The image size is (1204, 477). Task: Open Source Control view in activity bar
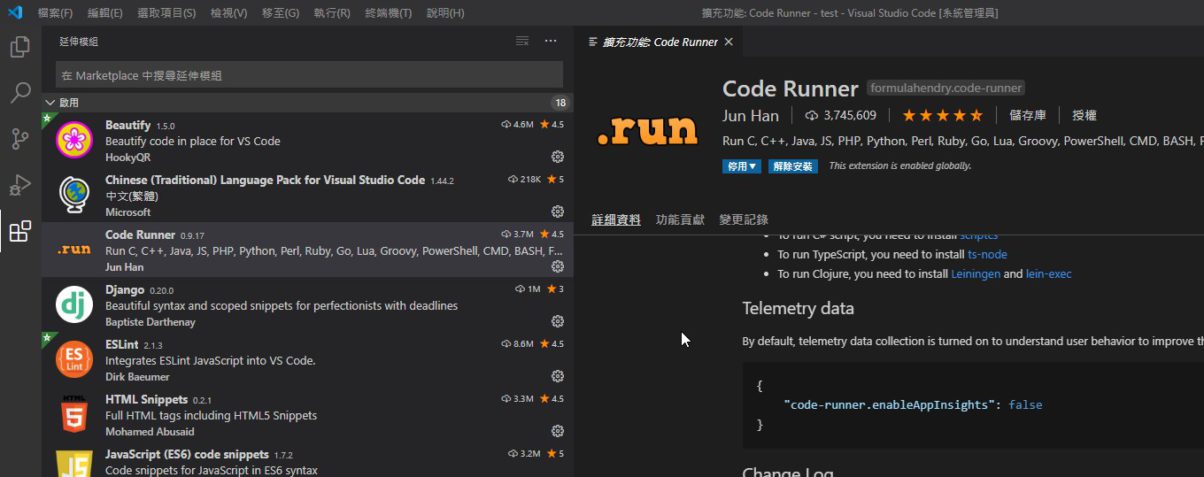(x=20, y=139)
